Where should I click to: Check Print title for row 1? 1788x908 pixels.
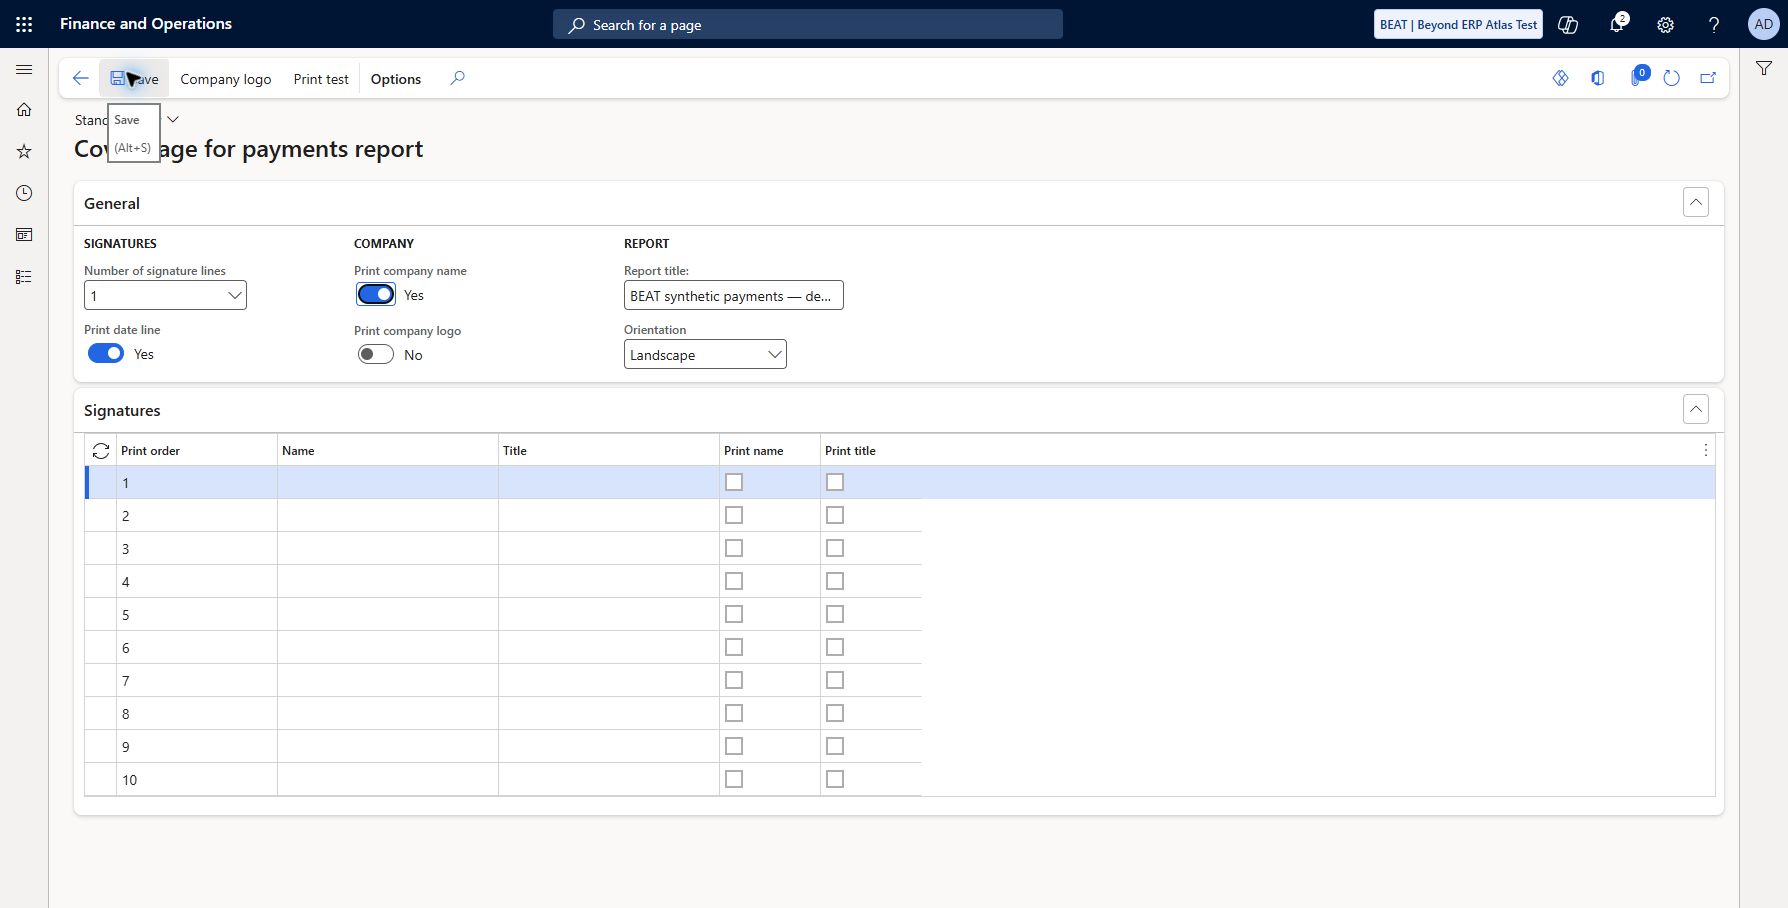(x=835, y=482)
